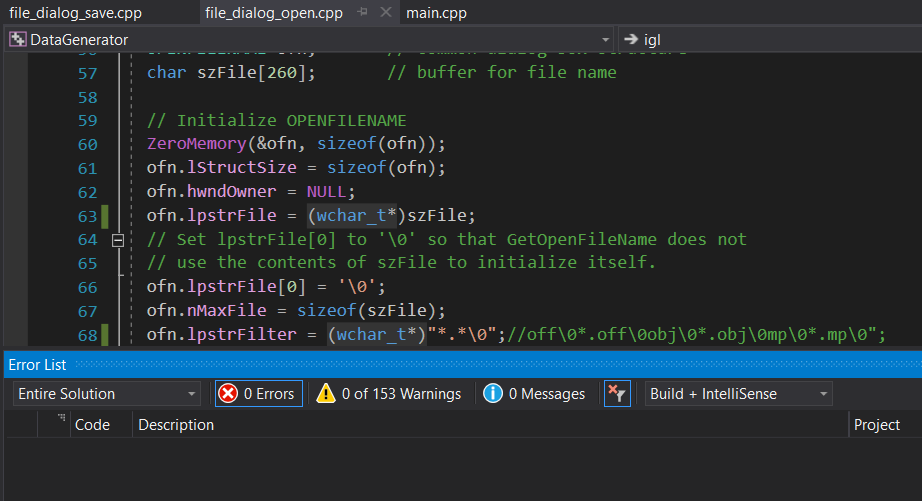Click the Error List panel title bar
The image size is (922, 501).
coord(463,365)
